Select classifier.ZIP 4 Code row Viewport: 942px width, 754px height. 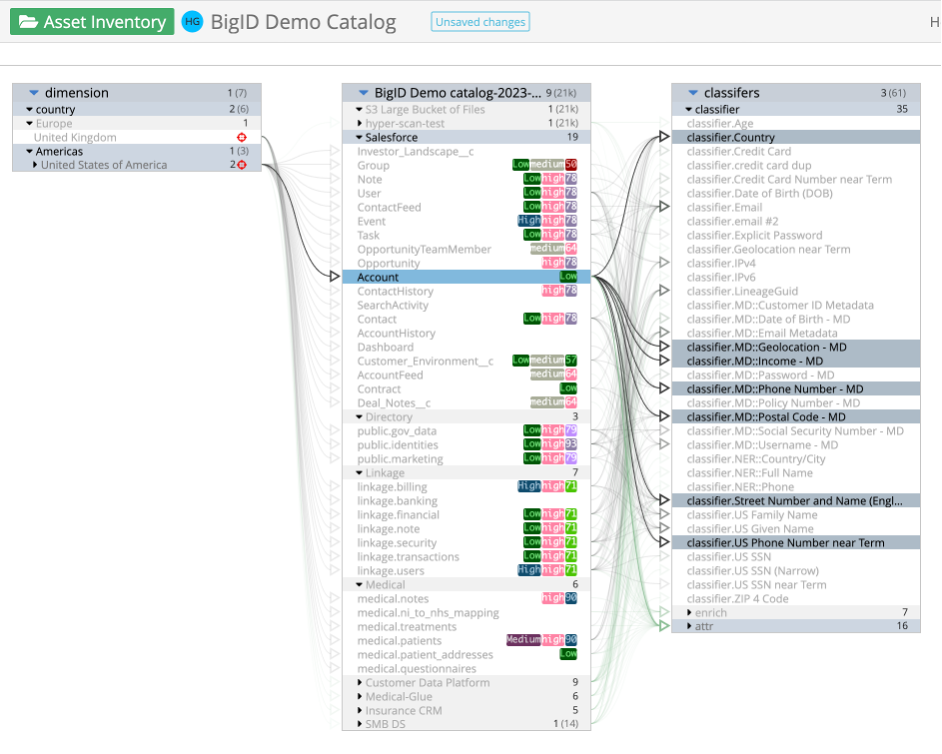tap(796, 599)
